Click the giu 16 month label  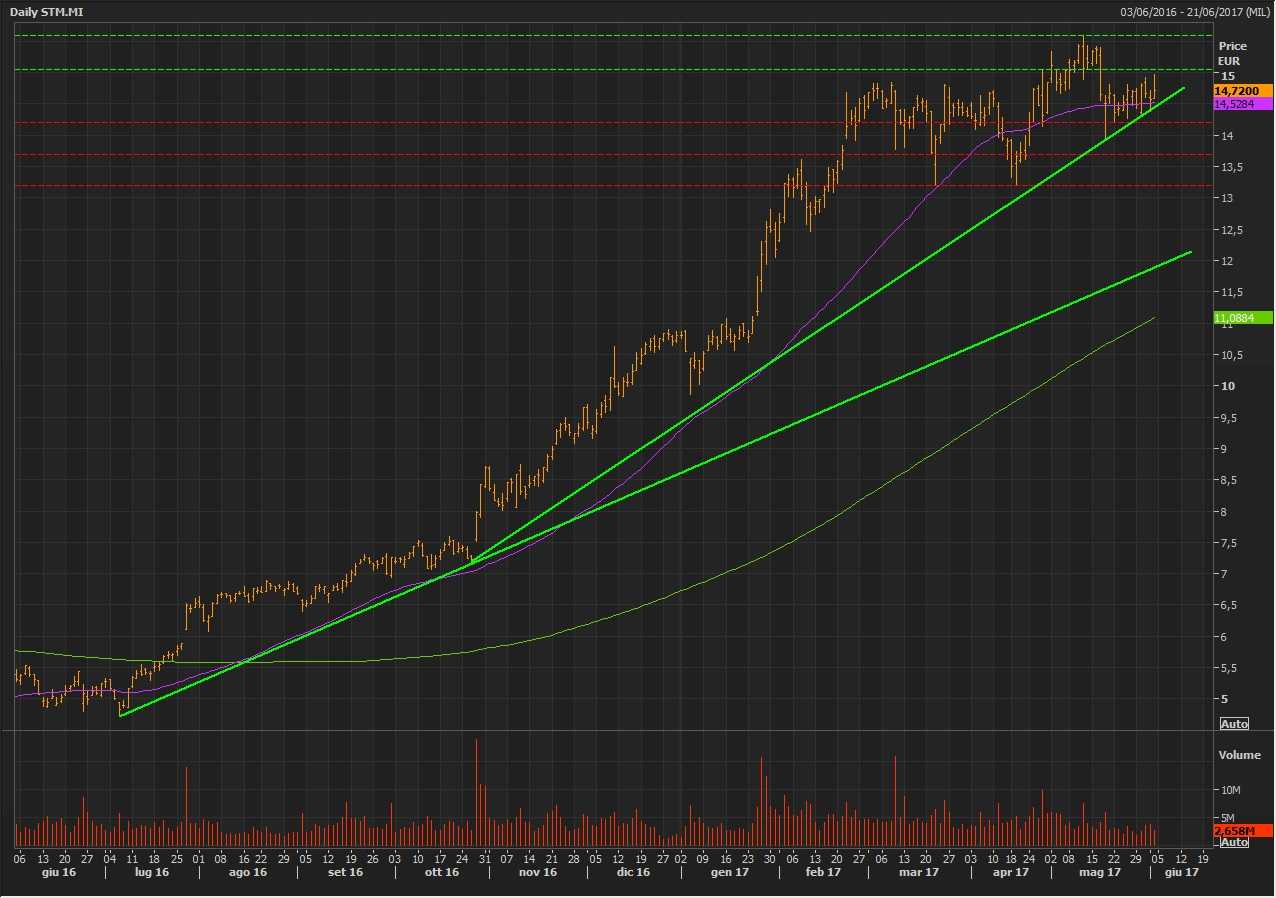(57, 873)
